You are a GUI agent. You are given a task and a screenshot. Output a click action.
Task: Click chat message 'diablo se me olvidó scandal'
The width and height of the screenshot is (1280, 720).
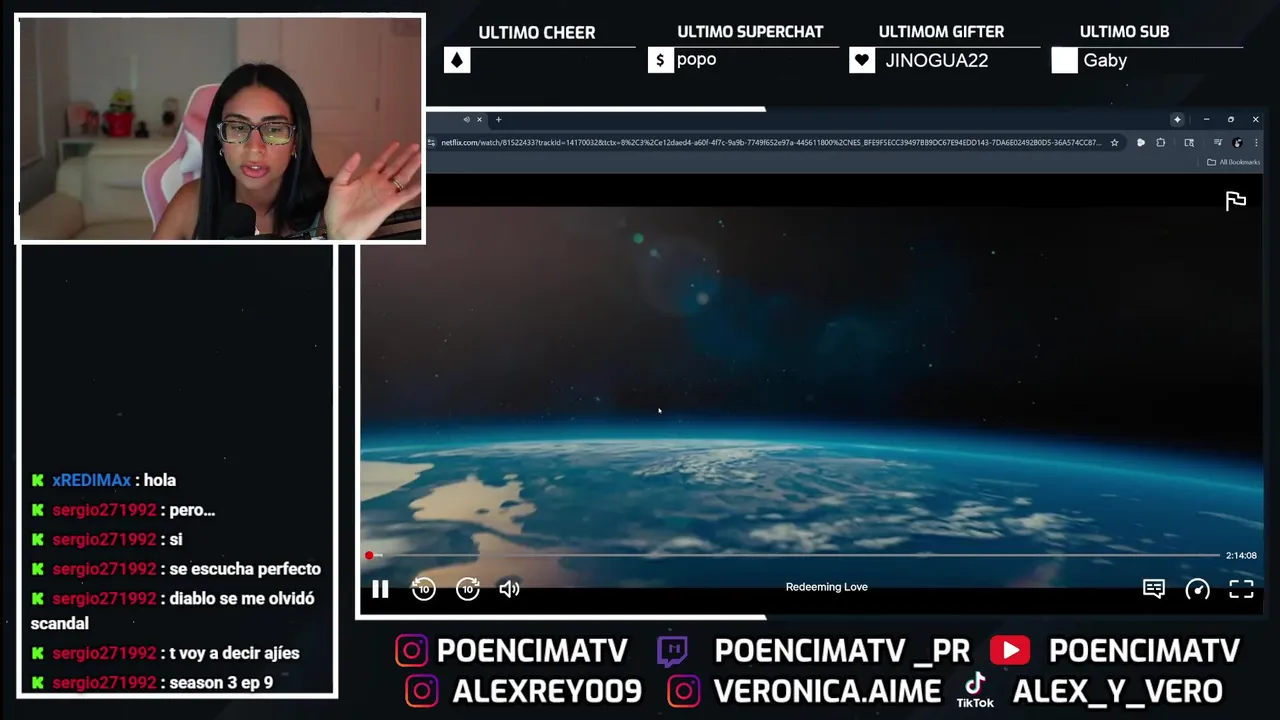[x=172, y=610]
